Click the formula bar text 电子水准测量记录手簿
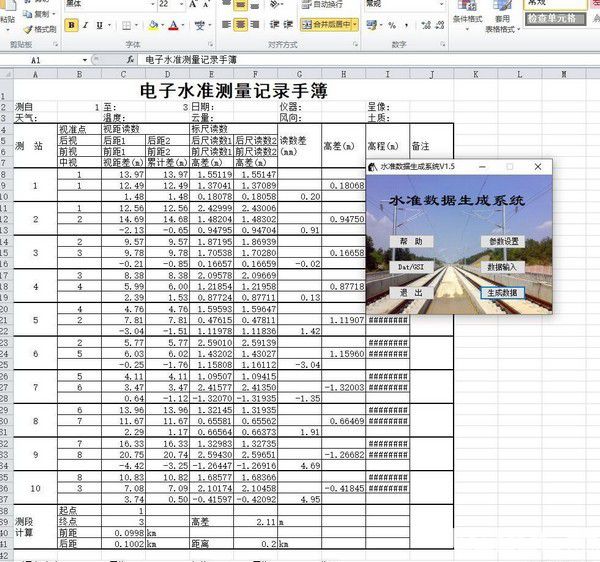 191,60
